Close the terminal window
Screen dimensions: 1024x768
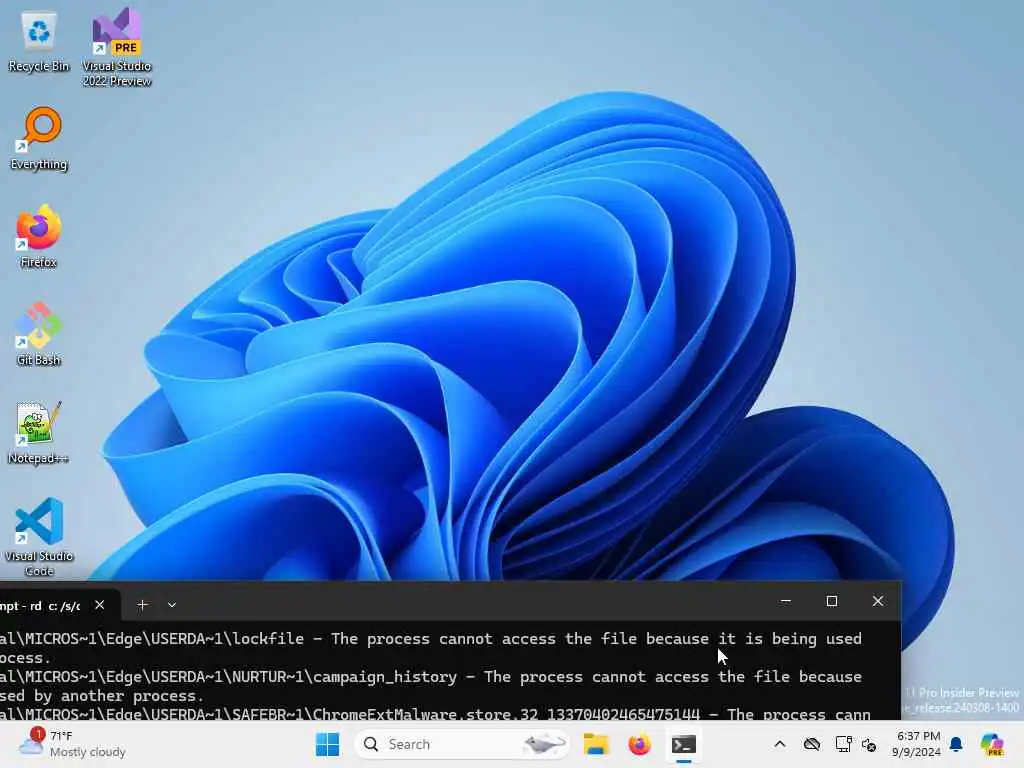[x=878, y=601]
